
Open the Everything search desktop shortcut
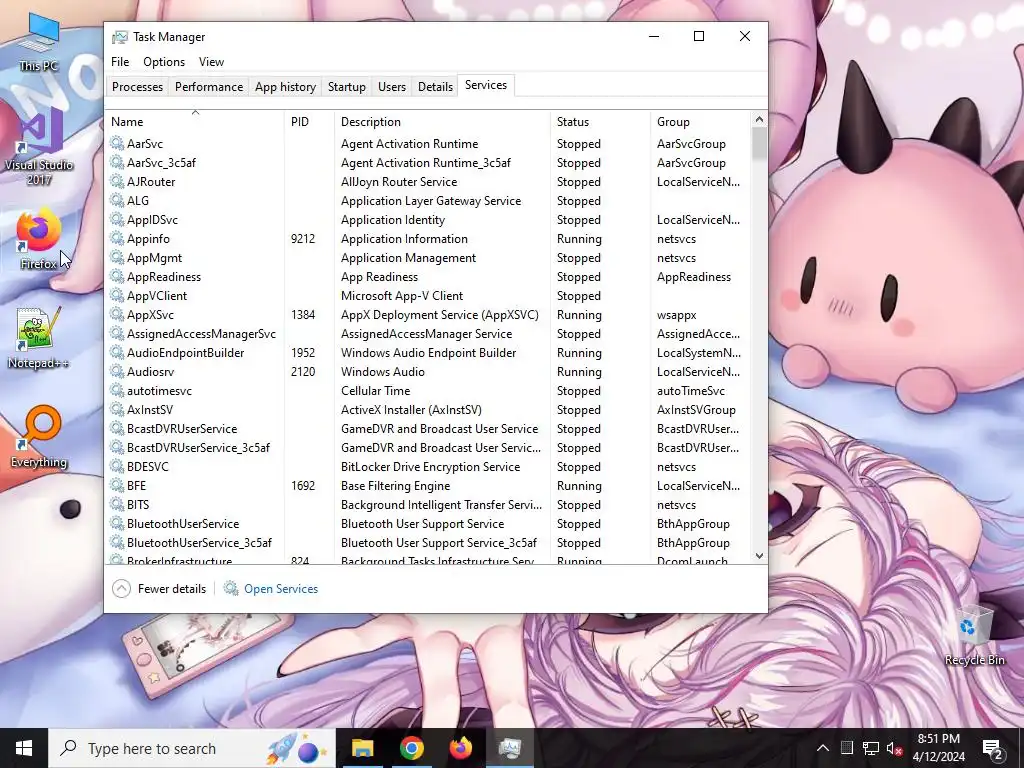point(39,437)
